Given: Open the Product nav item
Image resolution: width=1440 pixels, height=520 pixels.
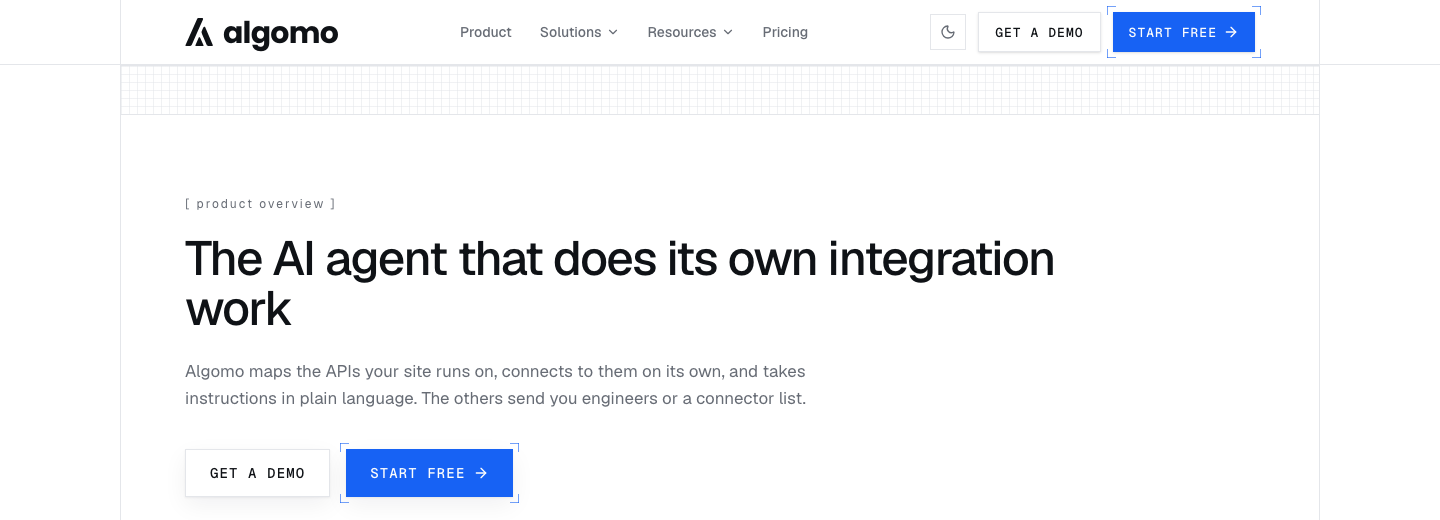Looking at the screenshot, I should (486, 32).
